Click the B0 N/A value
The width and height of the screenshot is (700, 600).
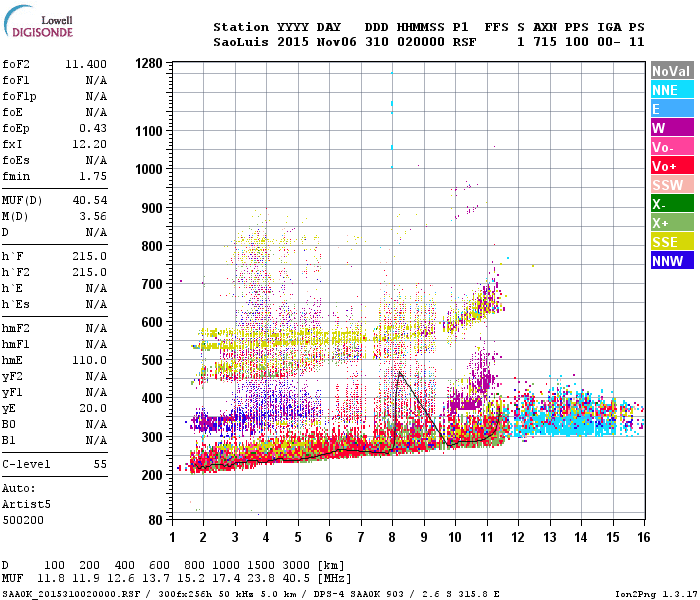[96, 425]
